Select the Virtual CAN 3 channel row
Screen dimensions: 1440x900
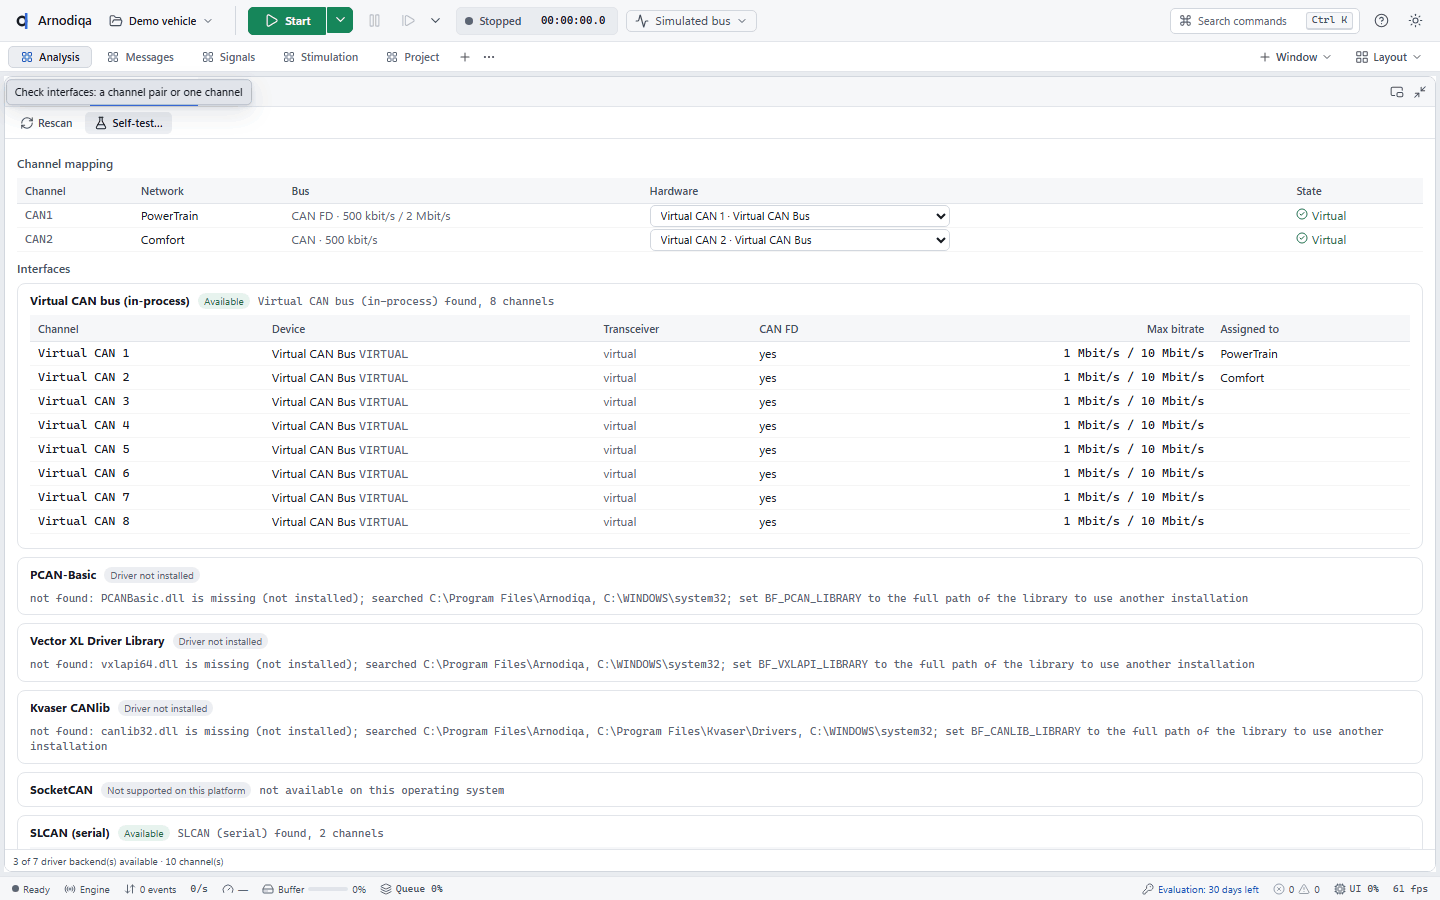coord(720,402)
